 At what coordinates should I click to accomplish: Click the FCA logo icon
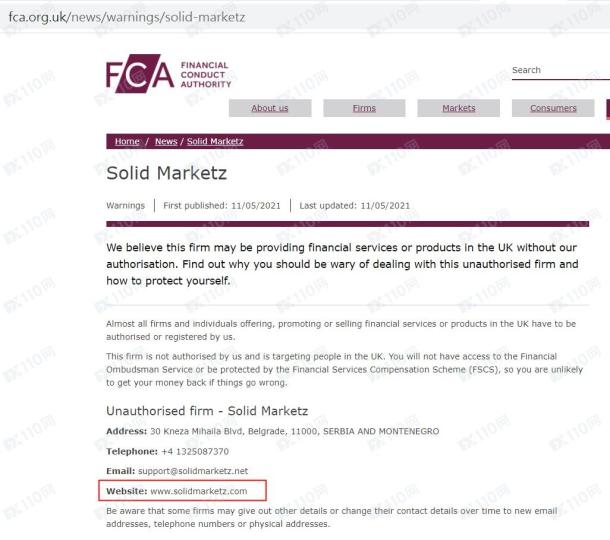coord(140,74)
